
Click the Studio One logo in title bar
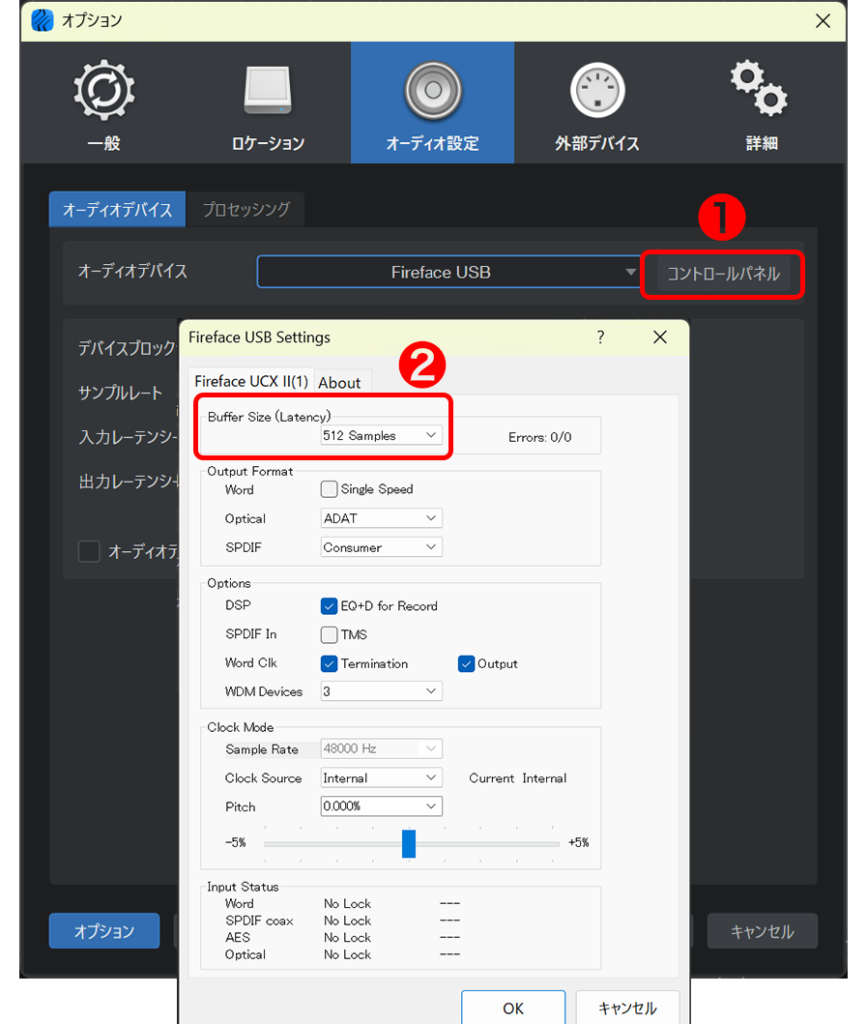[x=42, y=20]
